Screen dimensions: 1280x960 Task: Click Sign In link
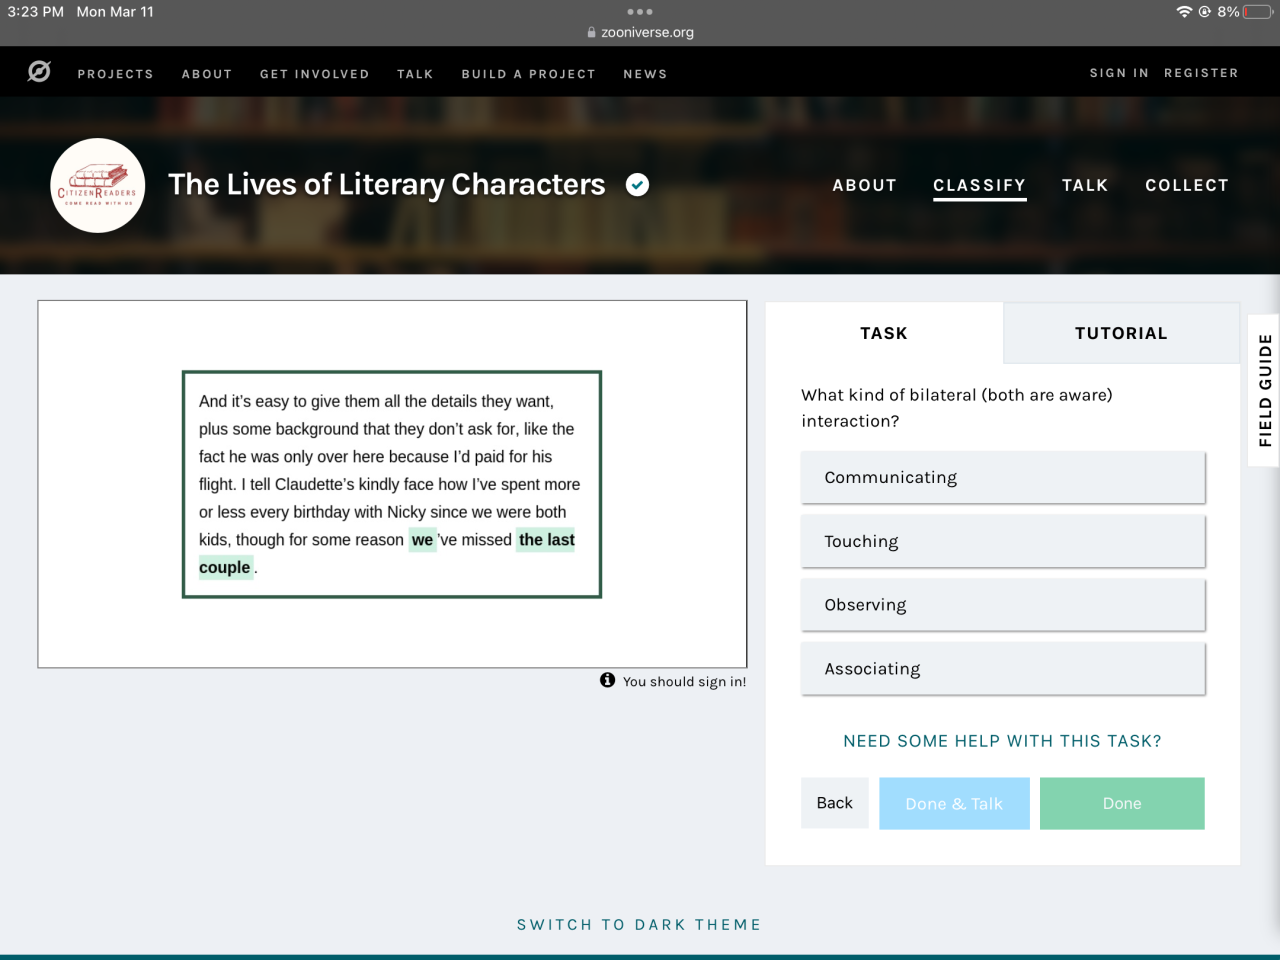1119,73
